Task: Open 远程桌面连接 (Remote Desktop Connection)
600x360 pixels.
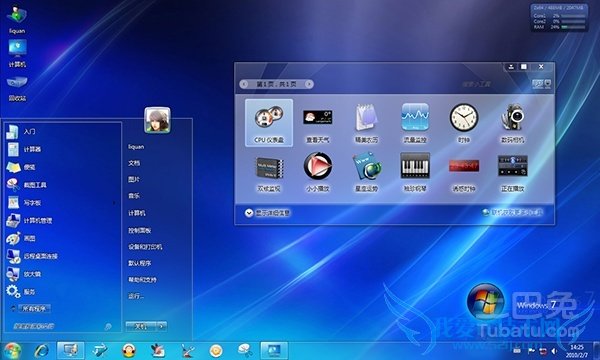Action: (61, 256)
